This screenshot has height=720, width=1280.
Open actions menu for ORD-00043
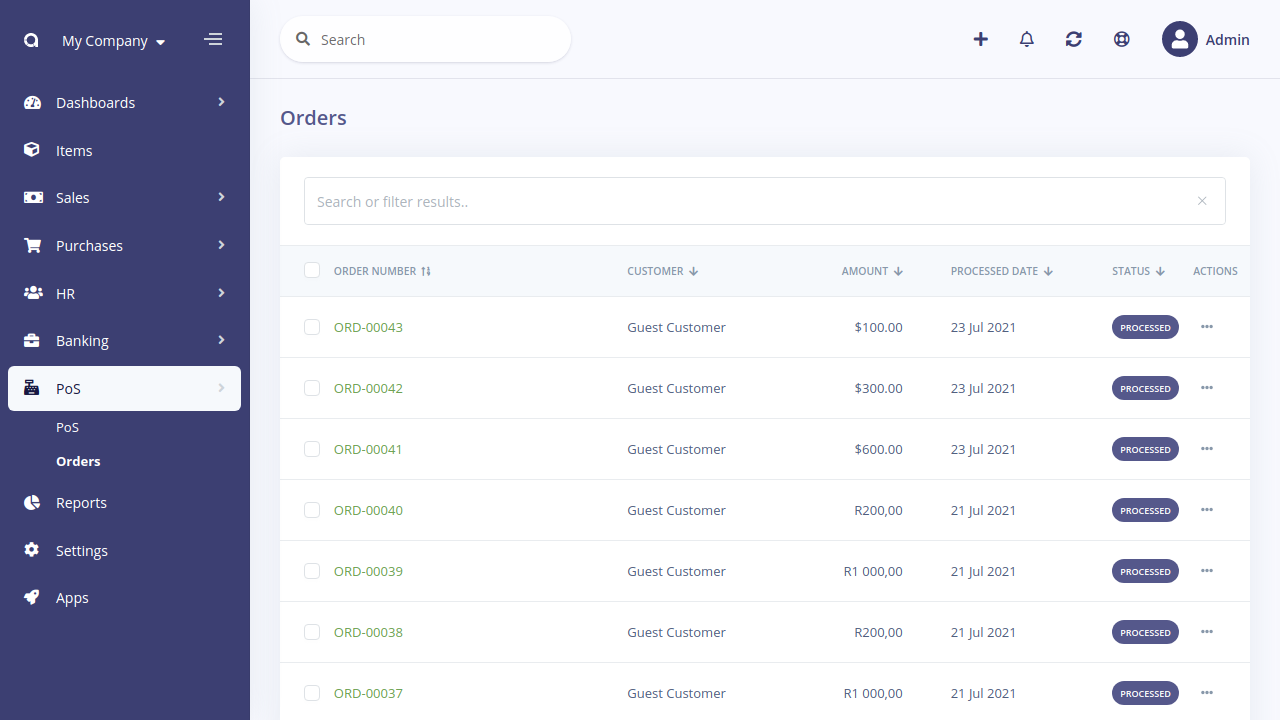pyautogui.click(x=1207, y=327)
